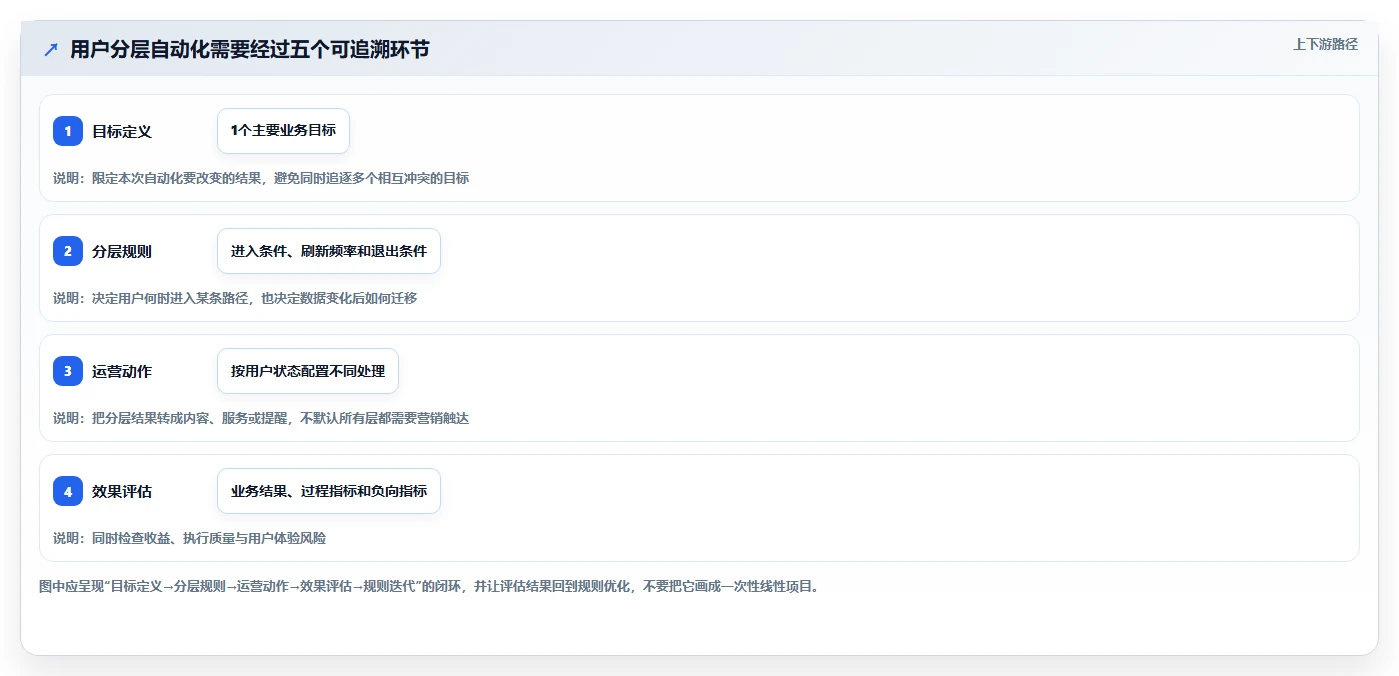Click the '上下游路径' label in header
The height and width of the screenshot is (676, 1399).
[x=1325, y=44]
